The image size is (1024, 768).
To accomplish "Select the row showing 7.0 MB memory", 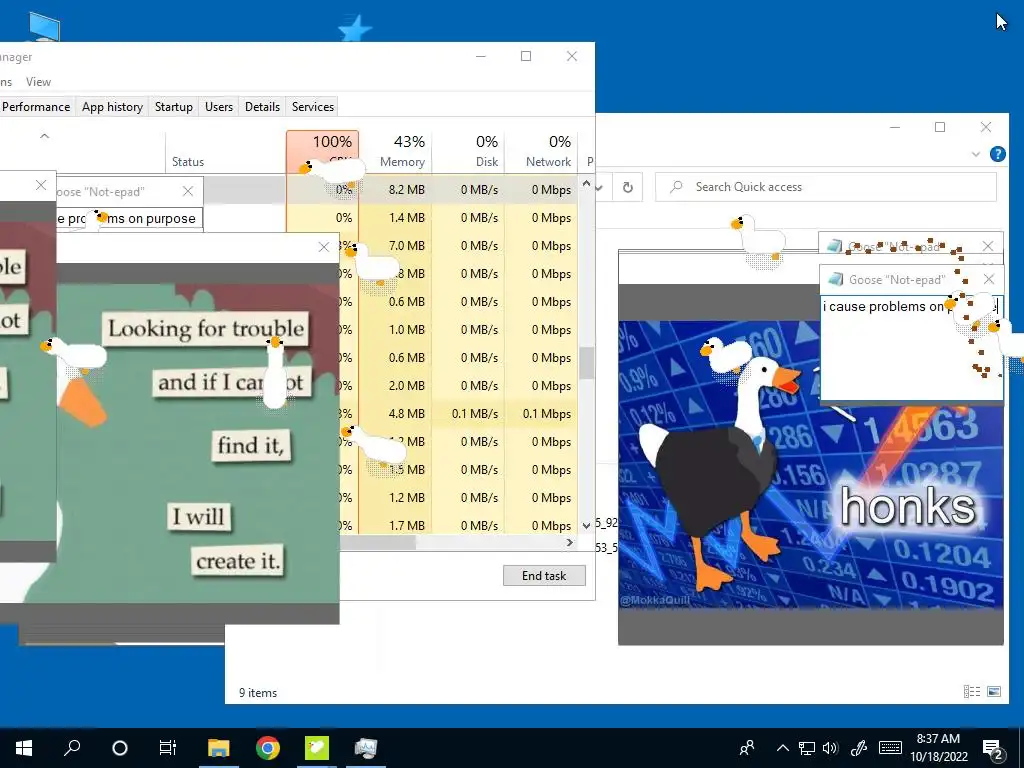I will [457, 246].
